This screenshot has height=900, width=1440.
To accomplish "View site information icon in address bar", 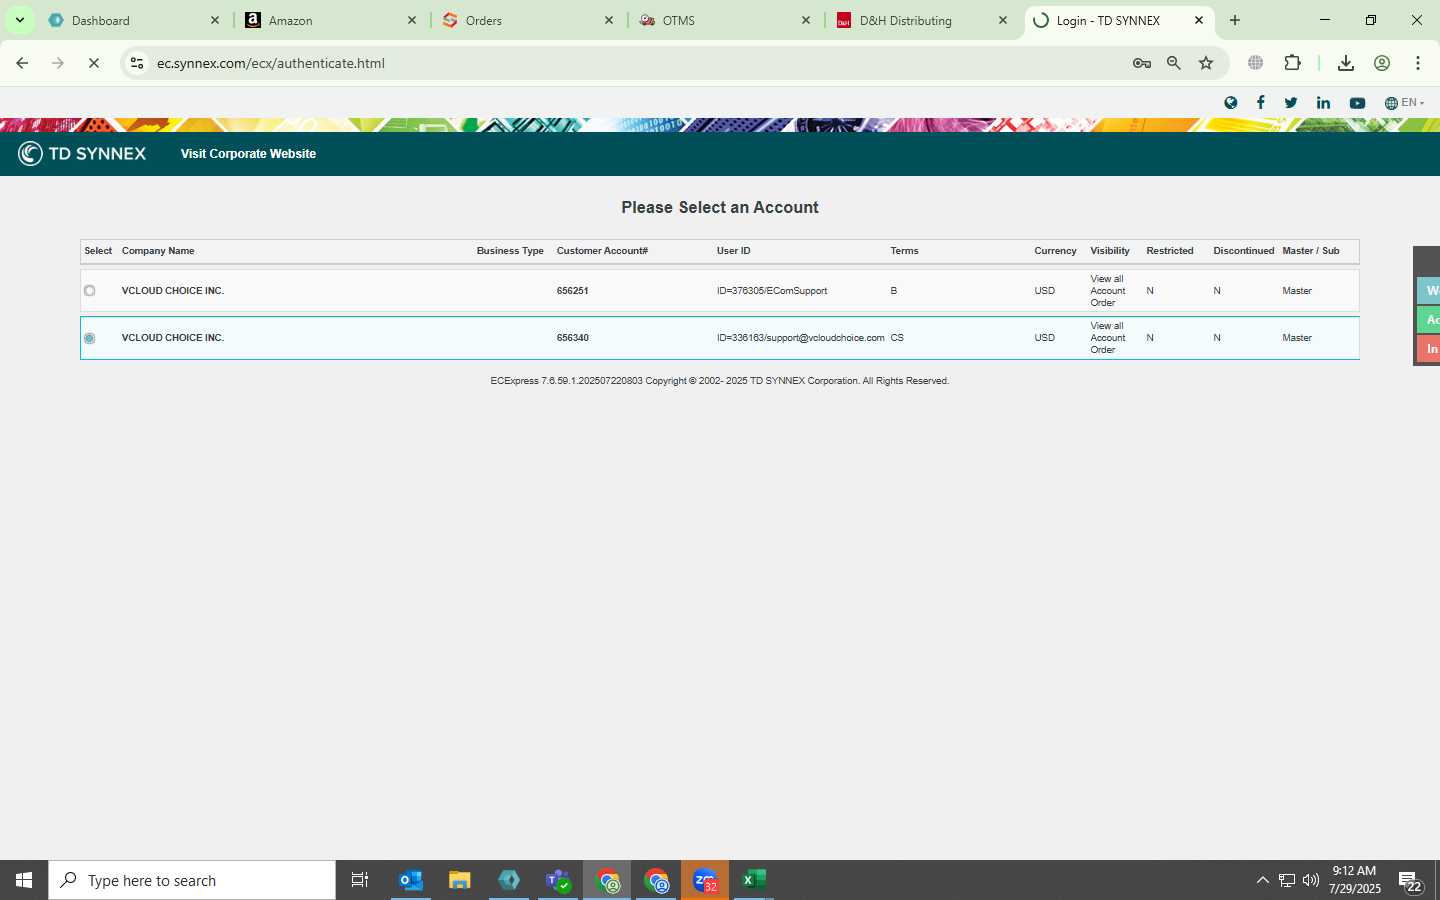I will click(137, 63).
